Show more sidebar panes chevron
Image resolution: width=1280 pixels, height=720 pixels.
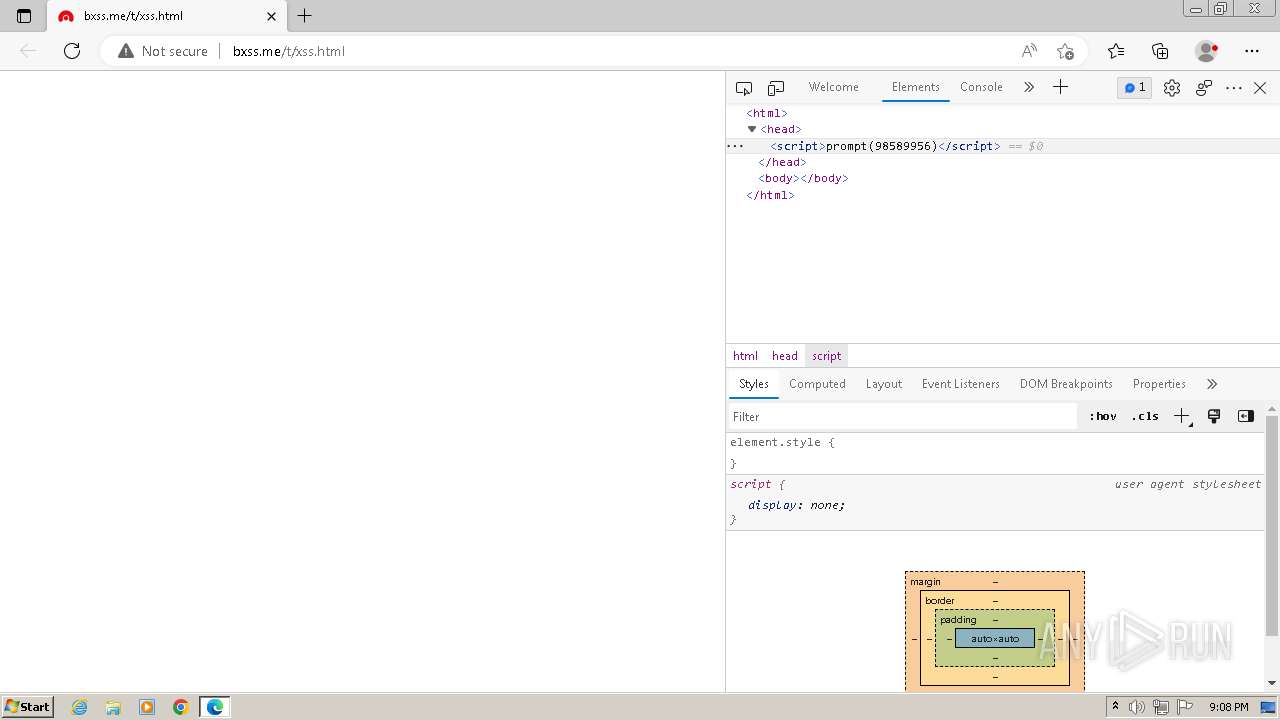(x=1212, y=384)
